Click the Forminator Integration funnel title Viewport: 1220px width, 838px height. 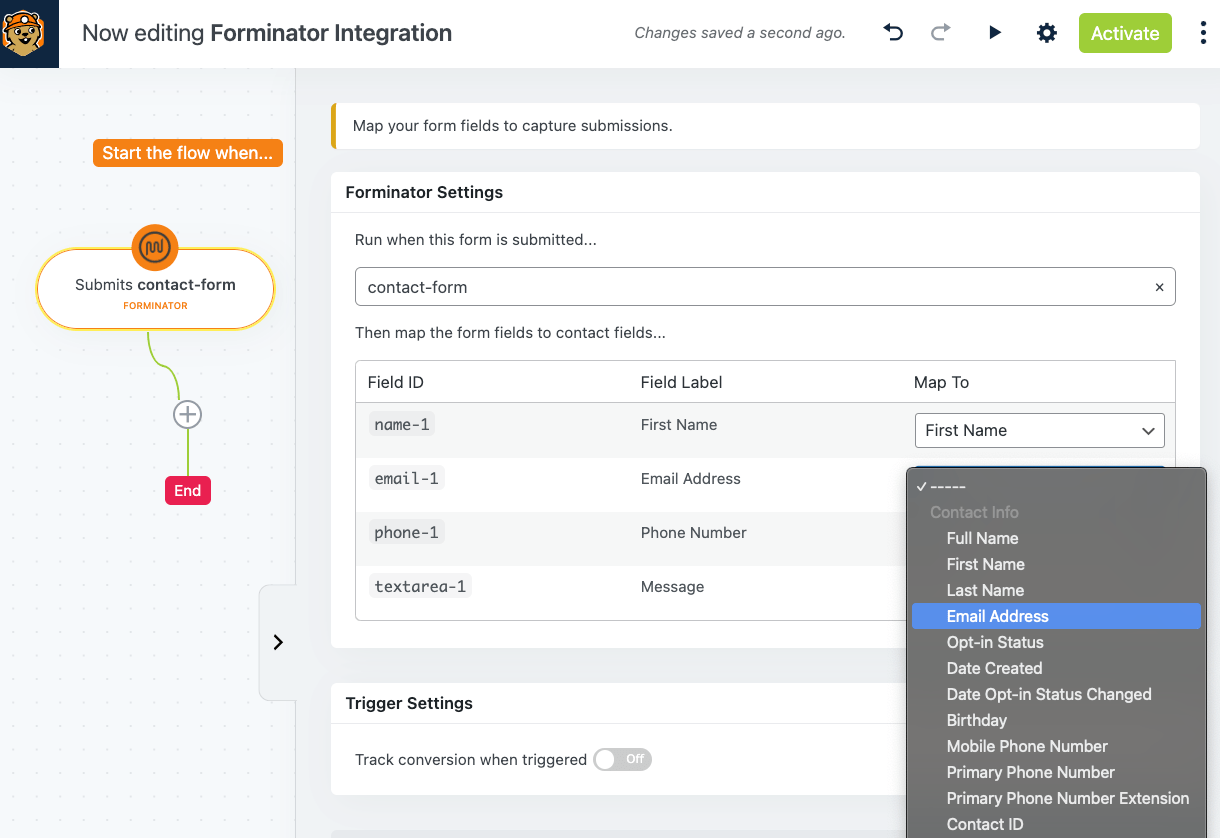(330, 33)
